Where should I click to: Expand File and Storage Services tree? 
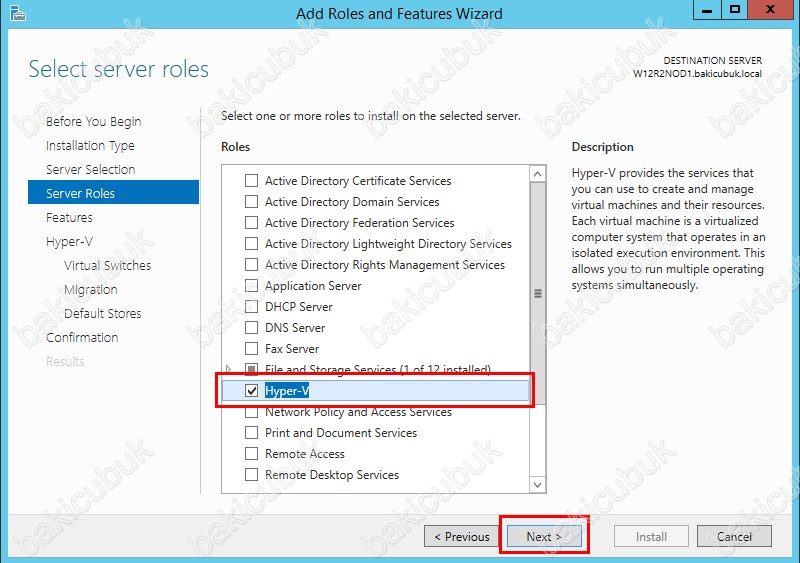click(229, 369)
